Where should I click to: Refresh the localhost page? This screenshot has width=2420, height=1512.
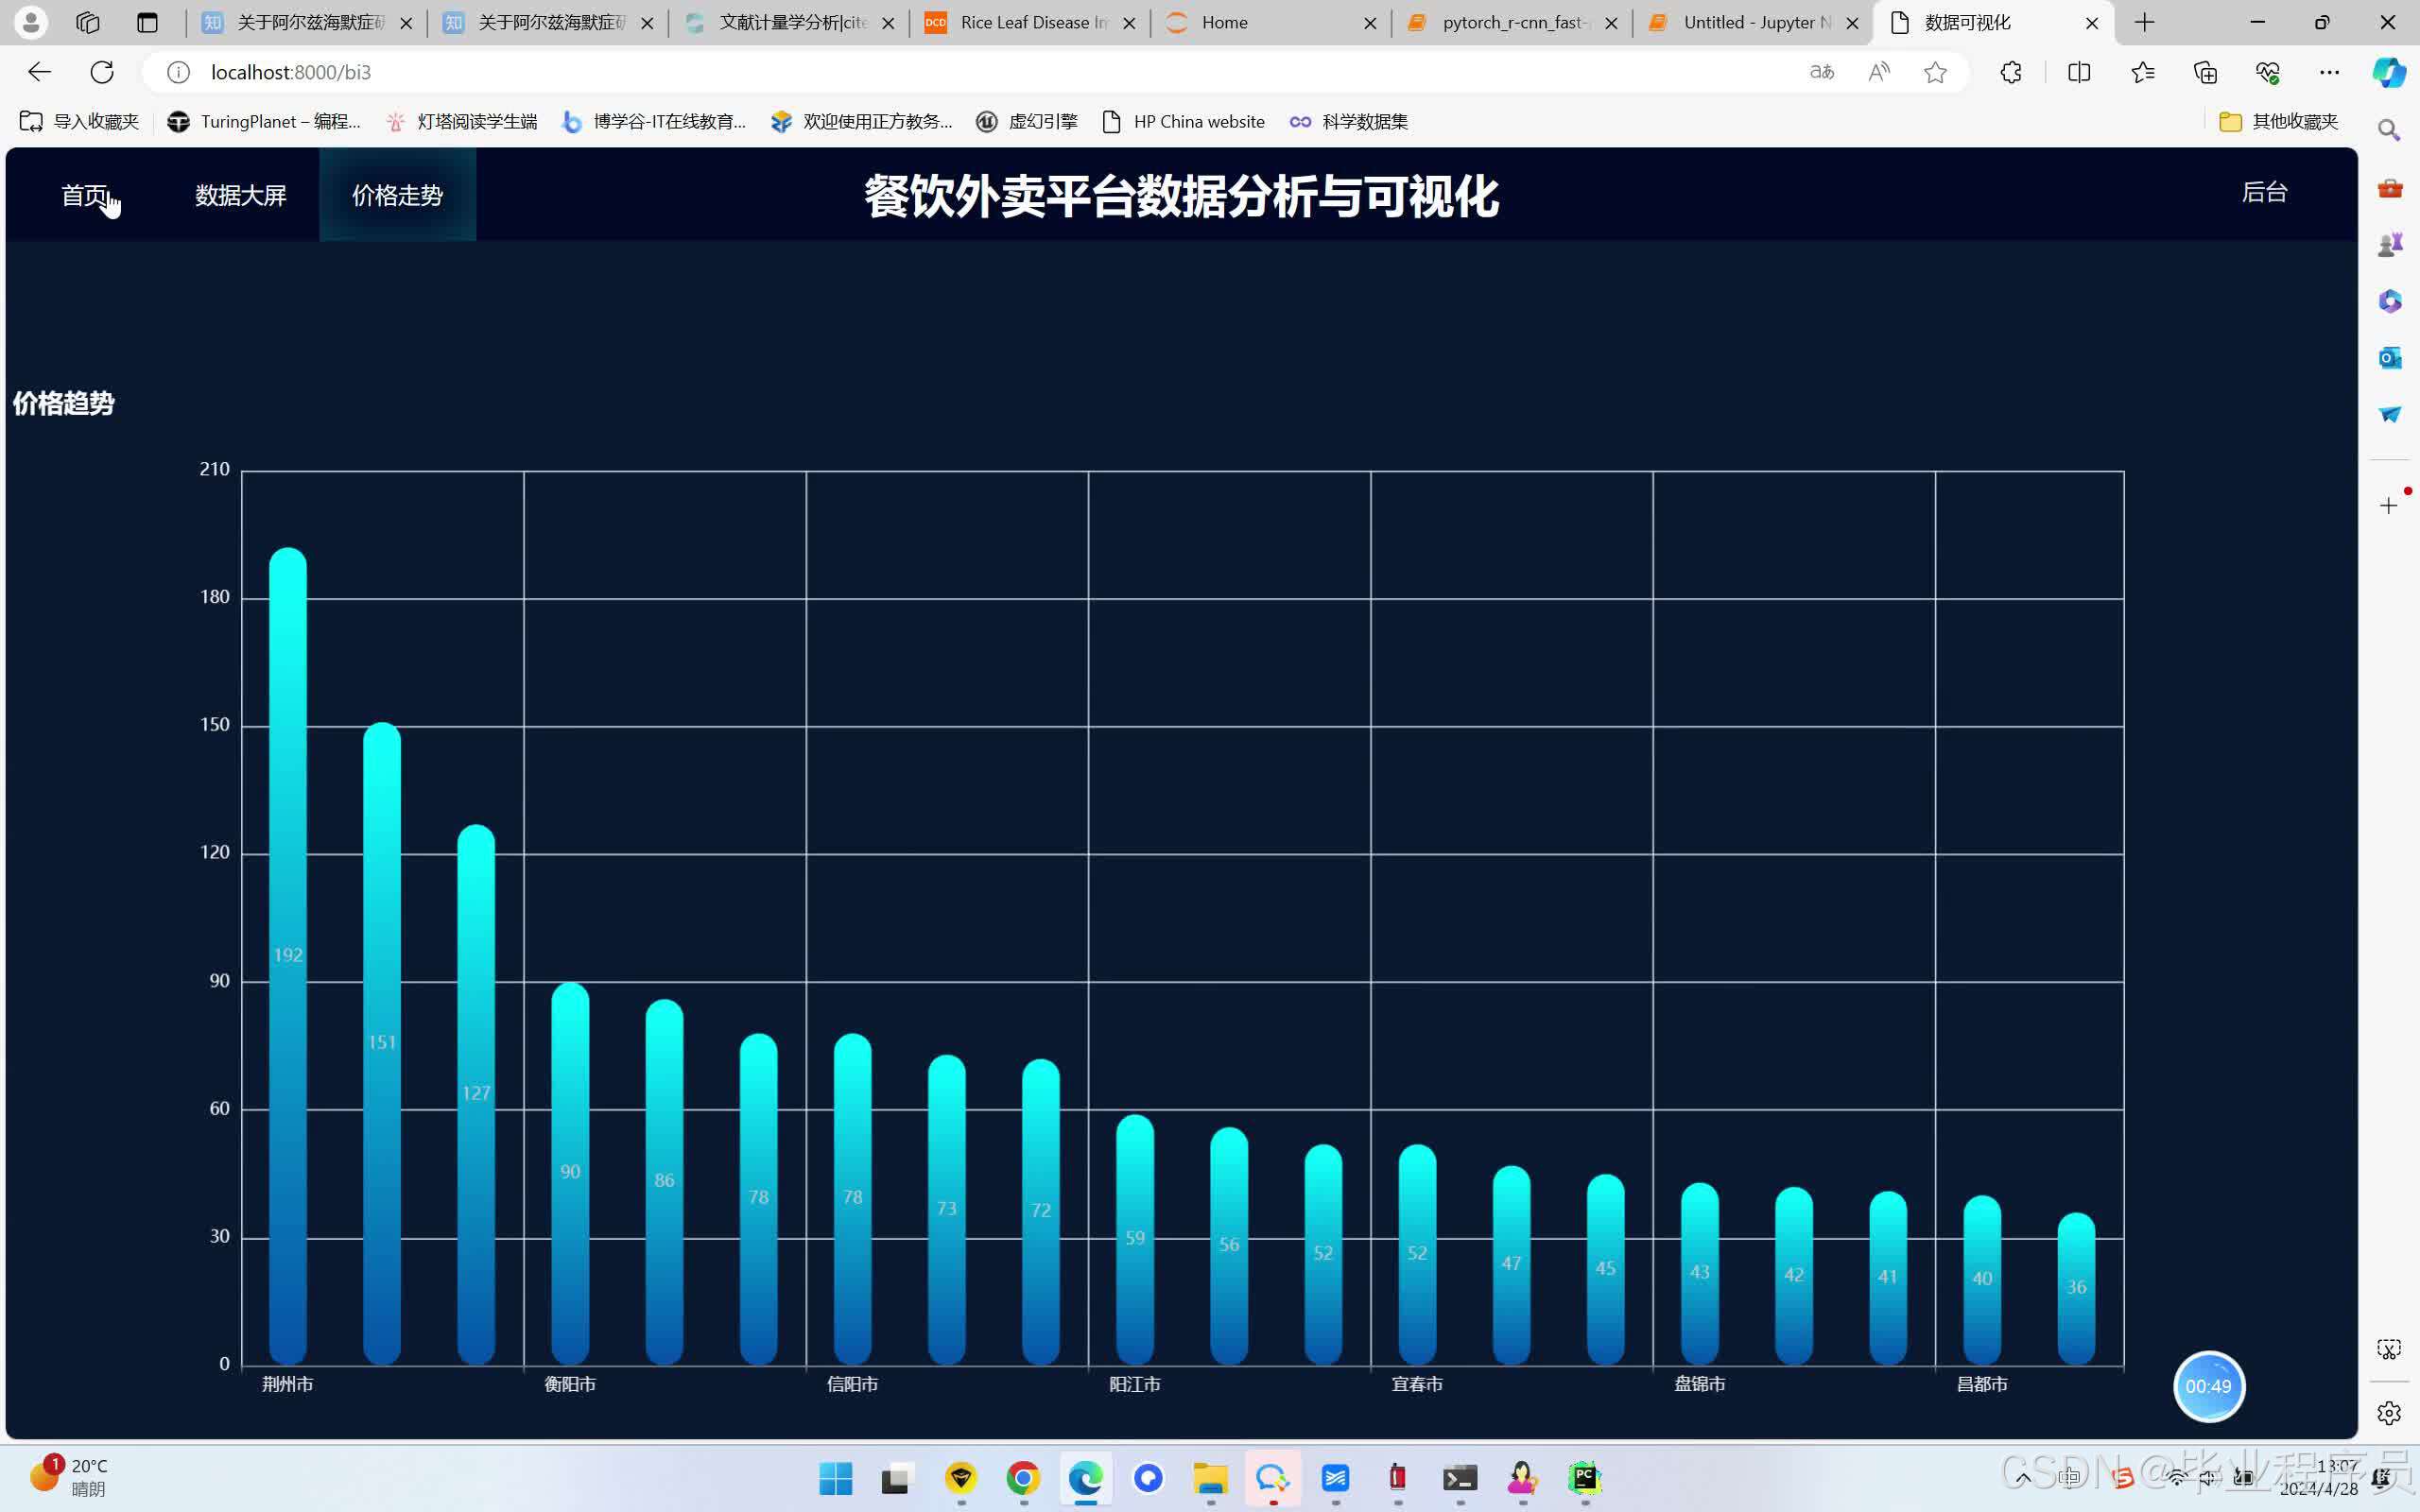[x=102, y=72]
